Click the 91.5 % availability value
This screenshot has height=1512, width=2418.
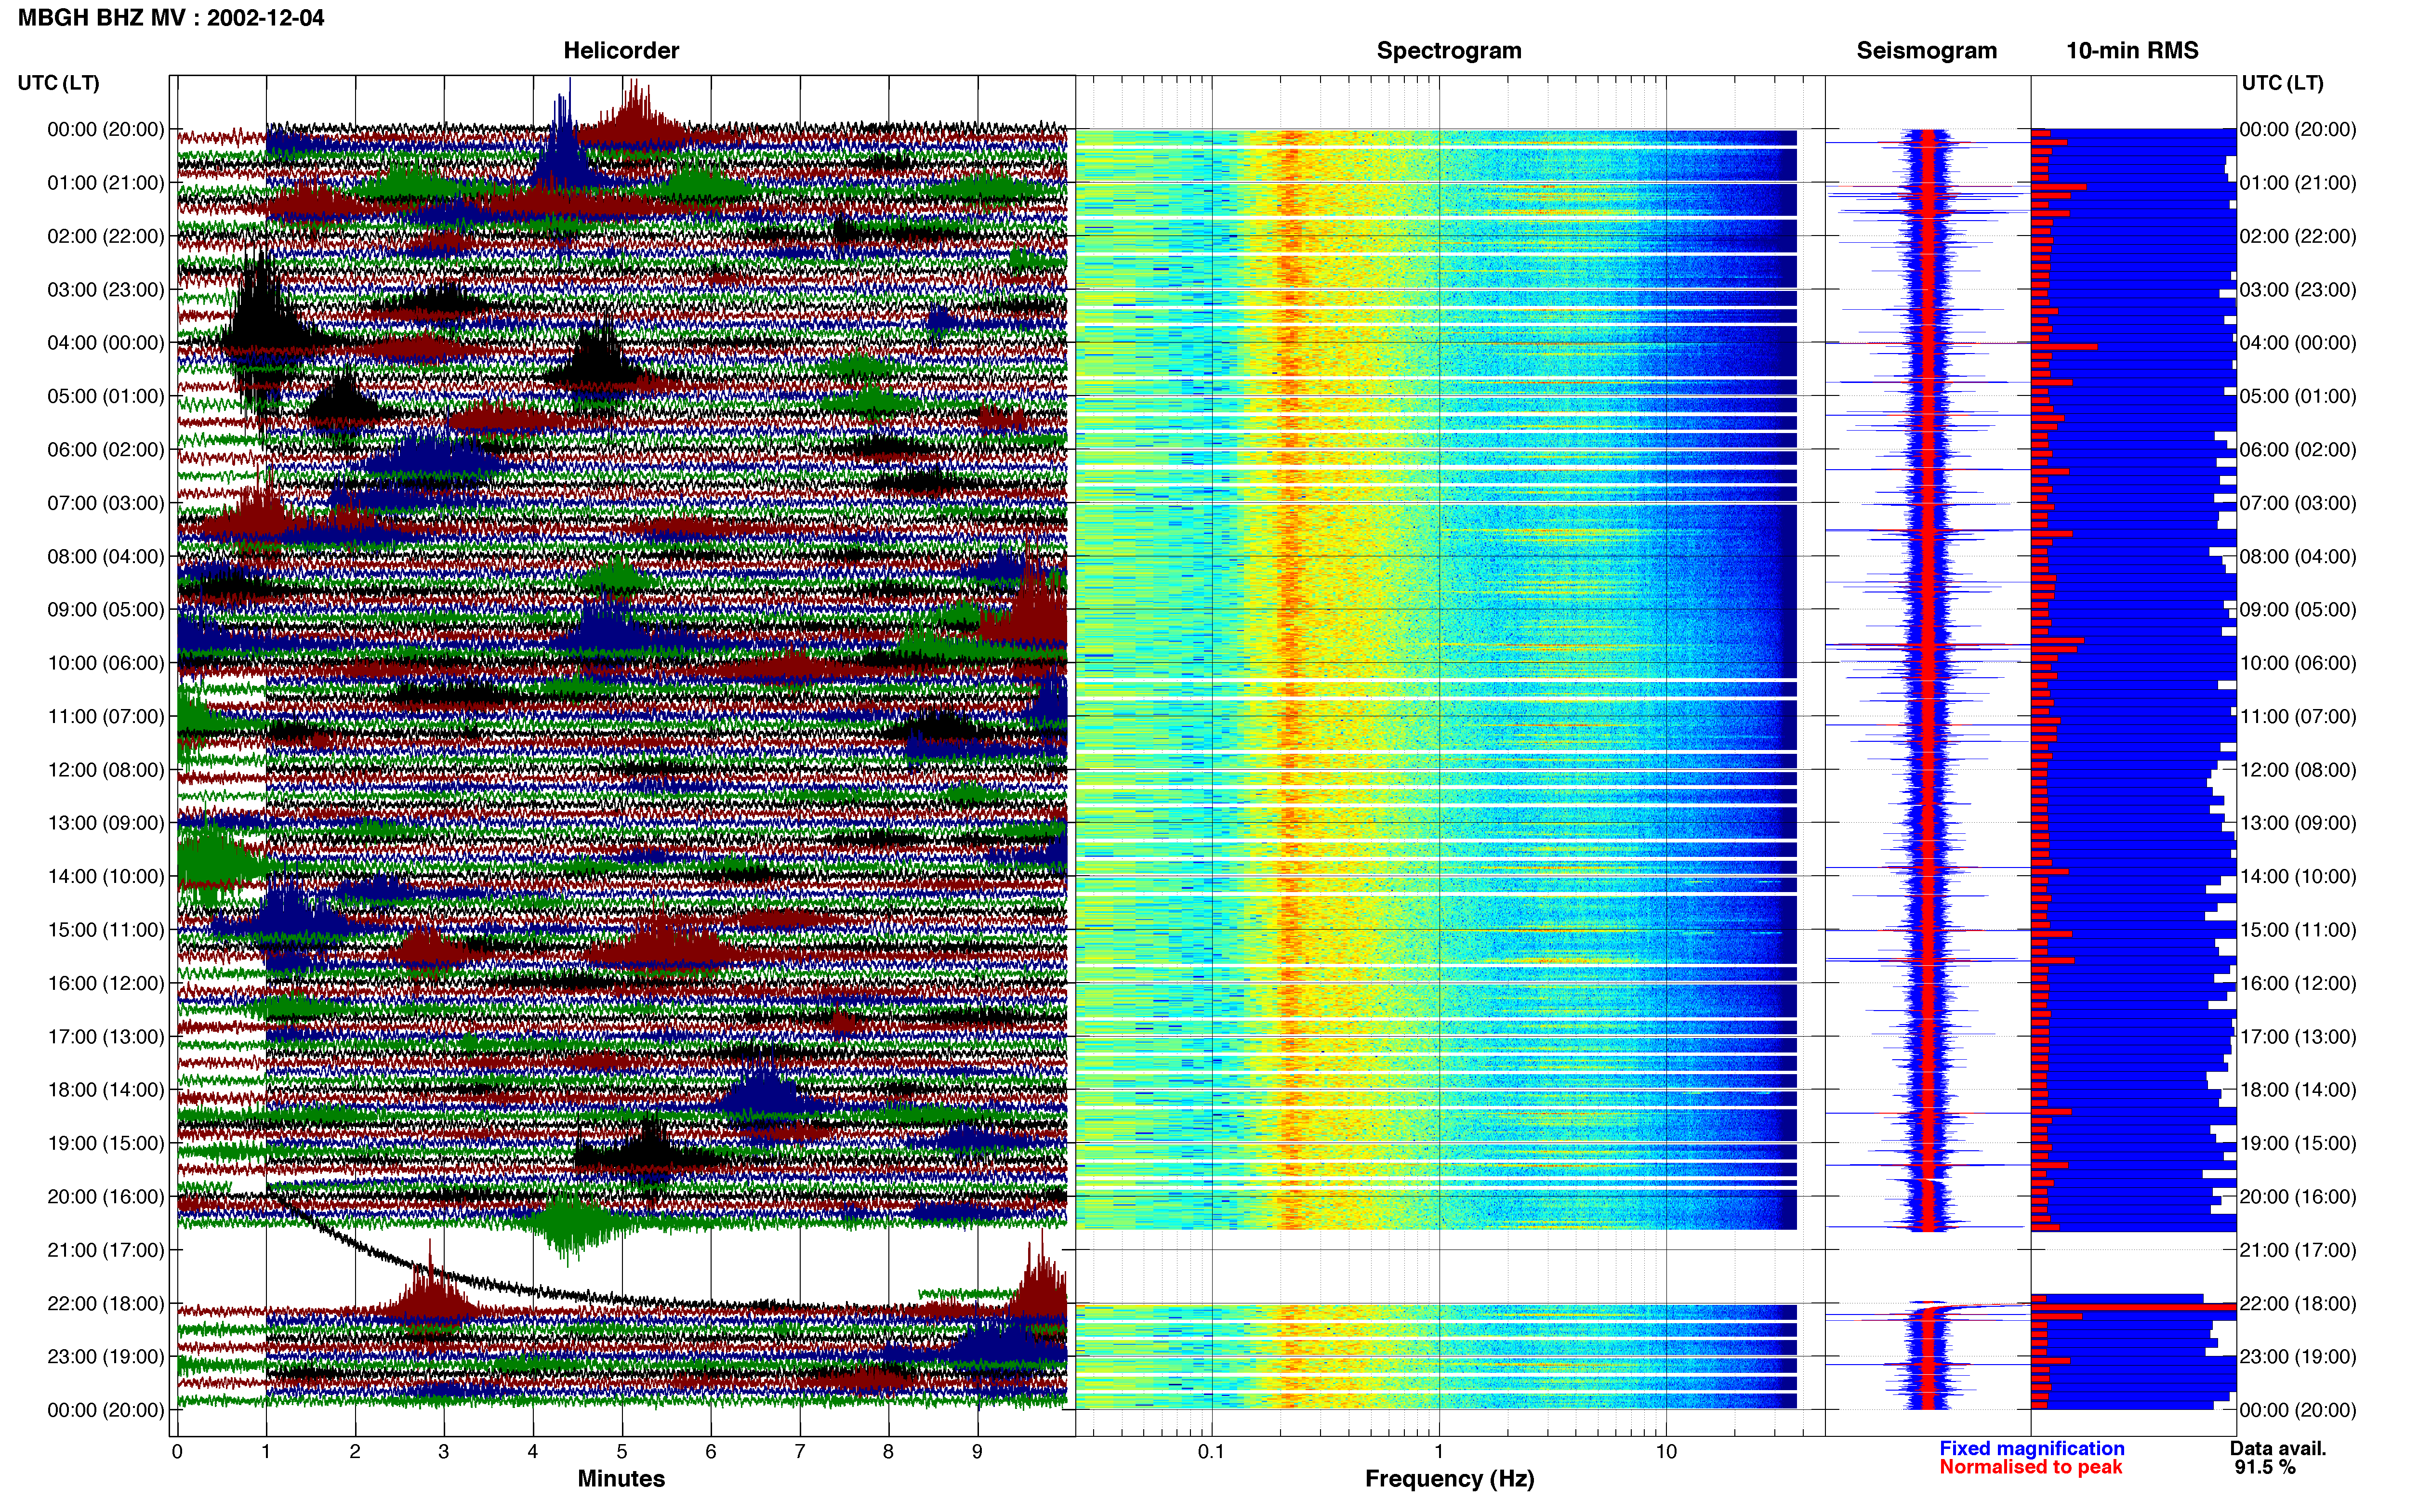[x=2265, y=1467]
